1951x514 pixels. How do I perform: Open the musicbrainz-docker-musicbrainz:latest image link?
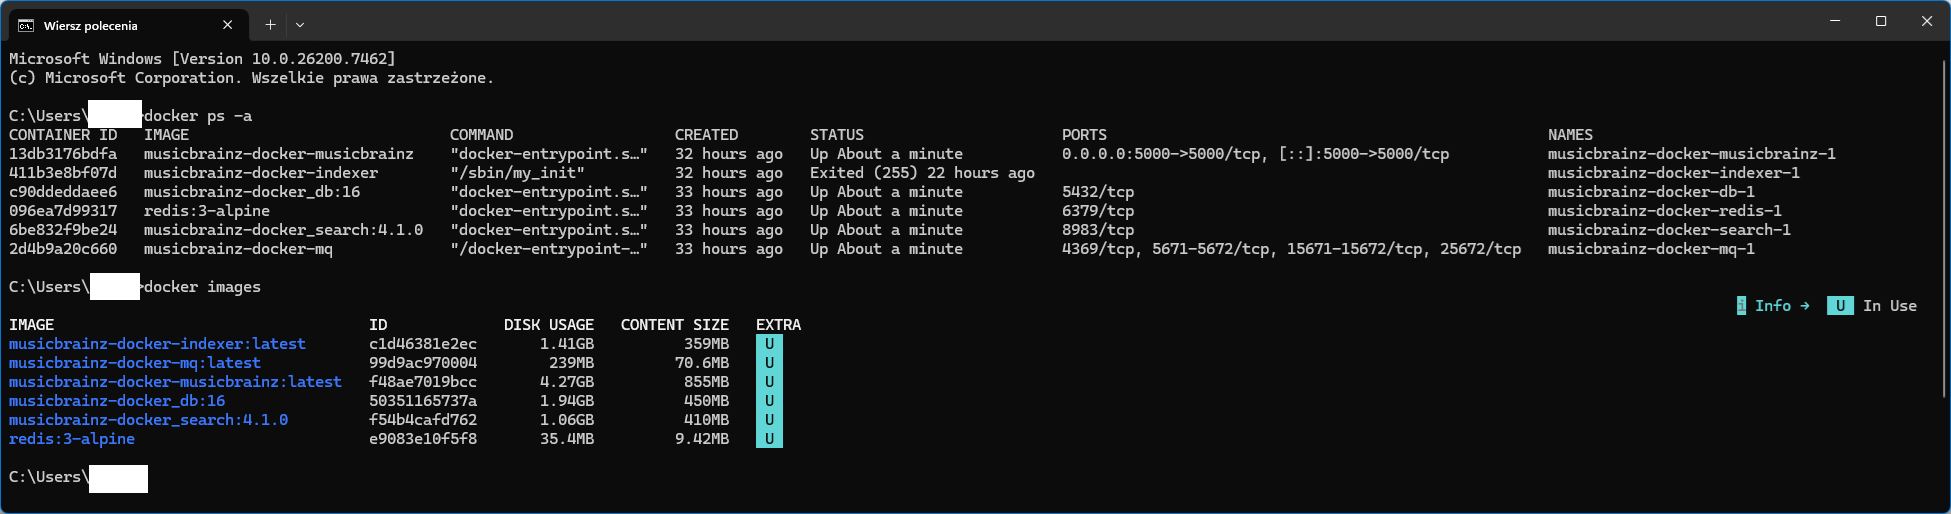[x=175, y=382]
